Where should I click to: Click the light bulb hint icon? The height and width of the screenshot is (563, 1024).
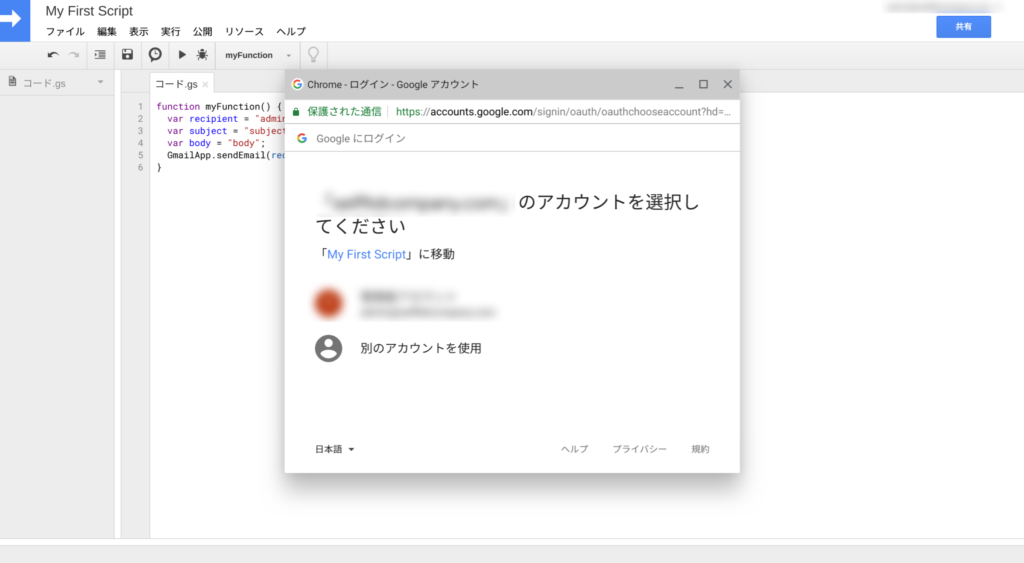pos(313,55)
